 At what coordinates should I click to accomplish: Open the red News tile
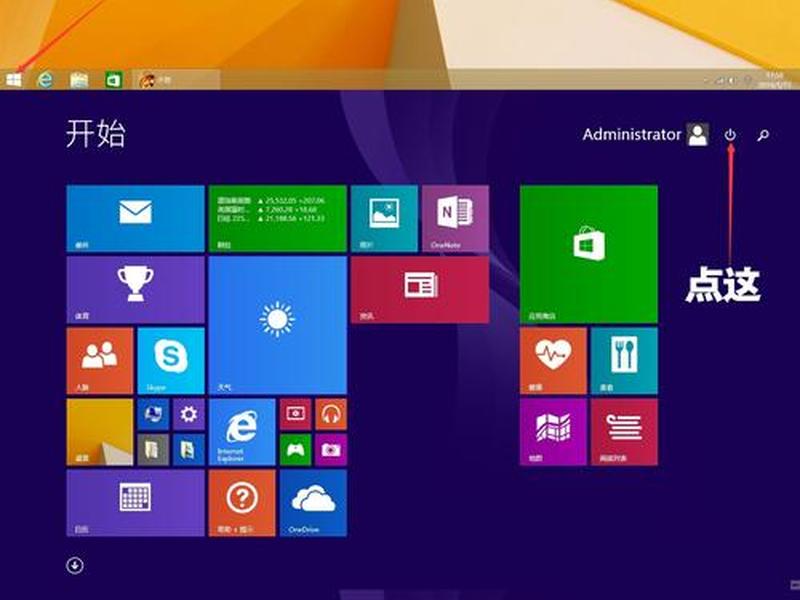[x=420, y=289]
